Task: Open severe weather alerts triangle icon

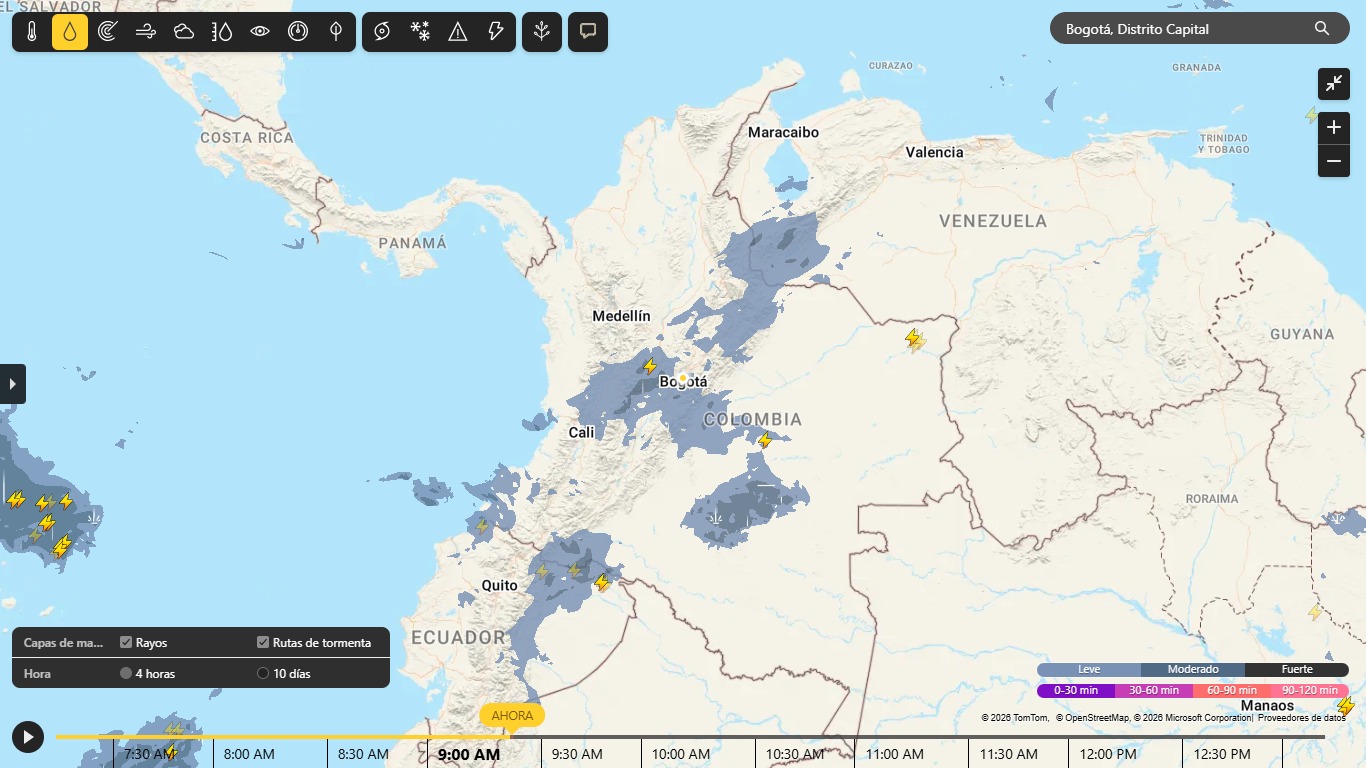Action: 458,32
